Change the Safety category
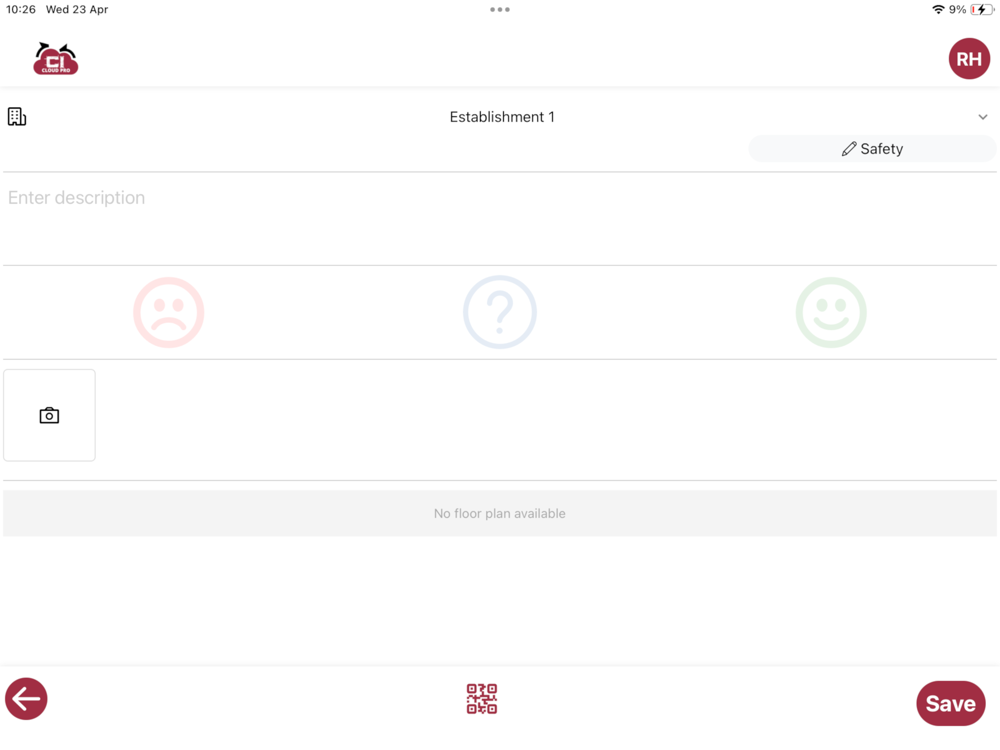 [x=872, y=149]
